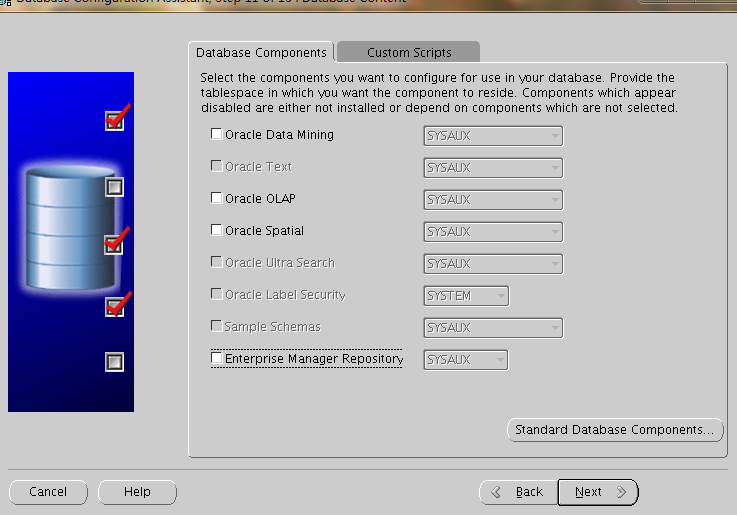
Task: Click the Next button's right arrow
Action: (x=621, y=492)
